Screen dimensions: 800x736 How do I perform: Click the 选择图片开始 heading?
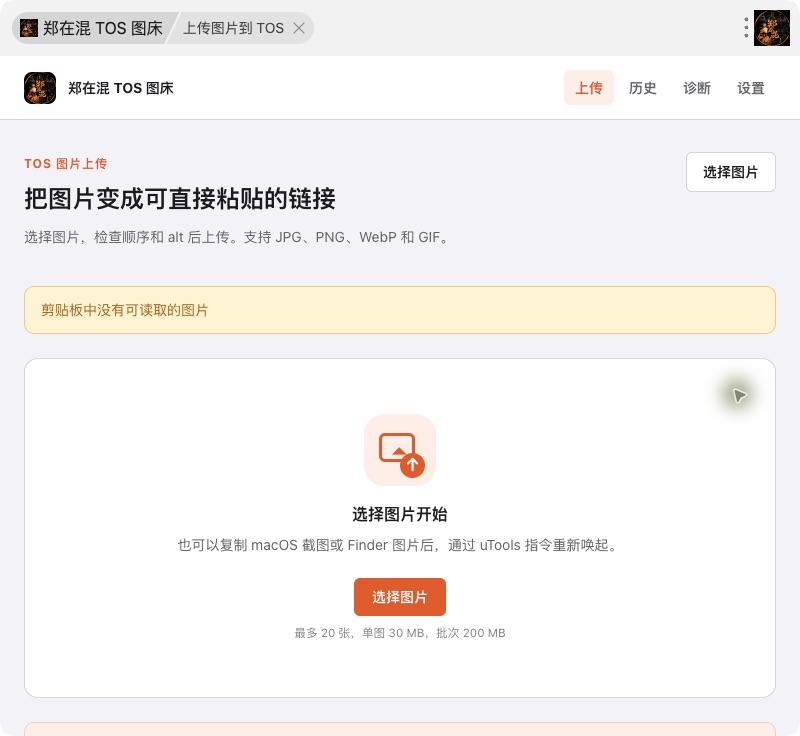coord(400,514)
